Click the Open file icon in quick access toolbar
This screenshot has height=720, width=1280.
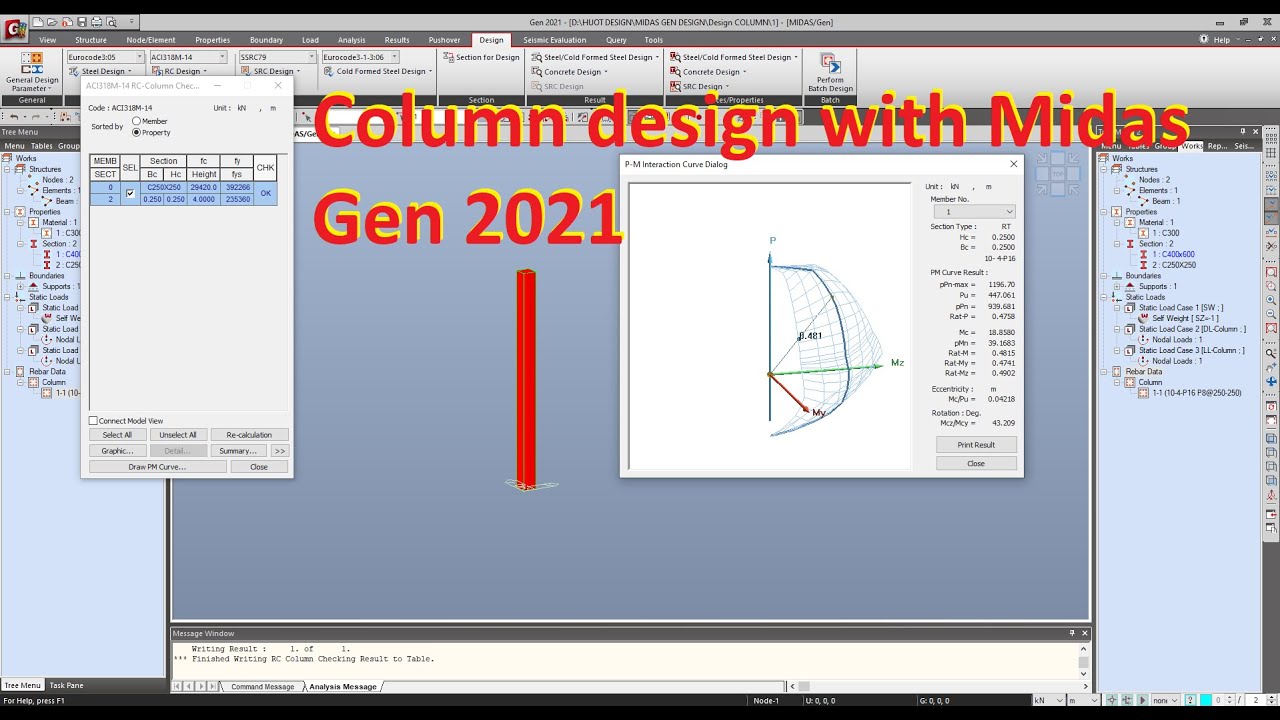pos(53,21)
